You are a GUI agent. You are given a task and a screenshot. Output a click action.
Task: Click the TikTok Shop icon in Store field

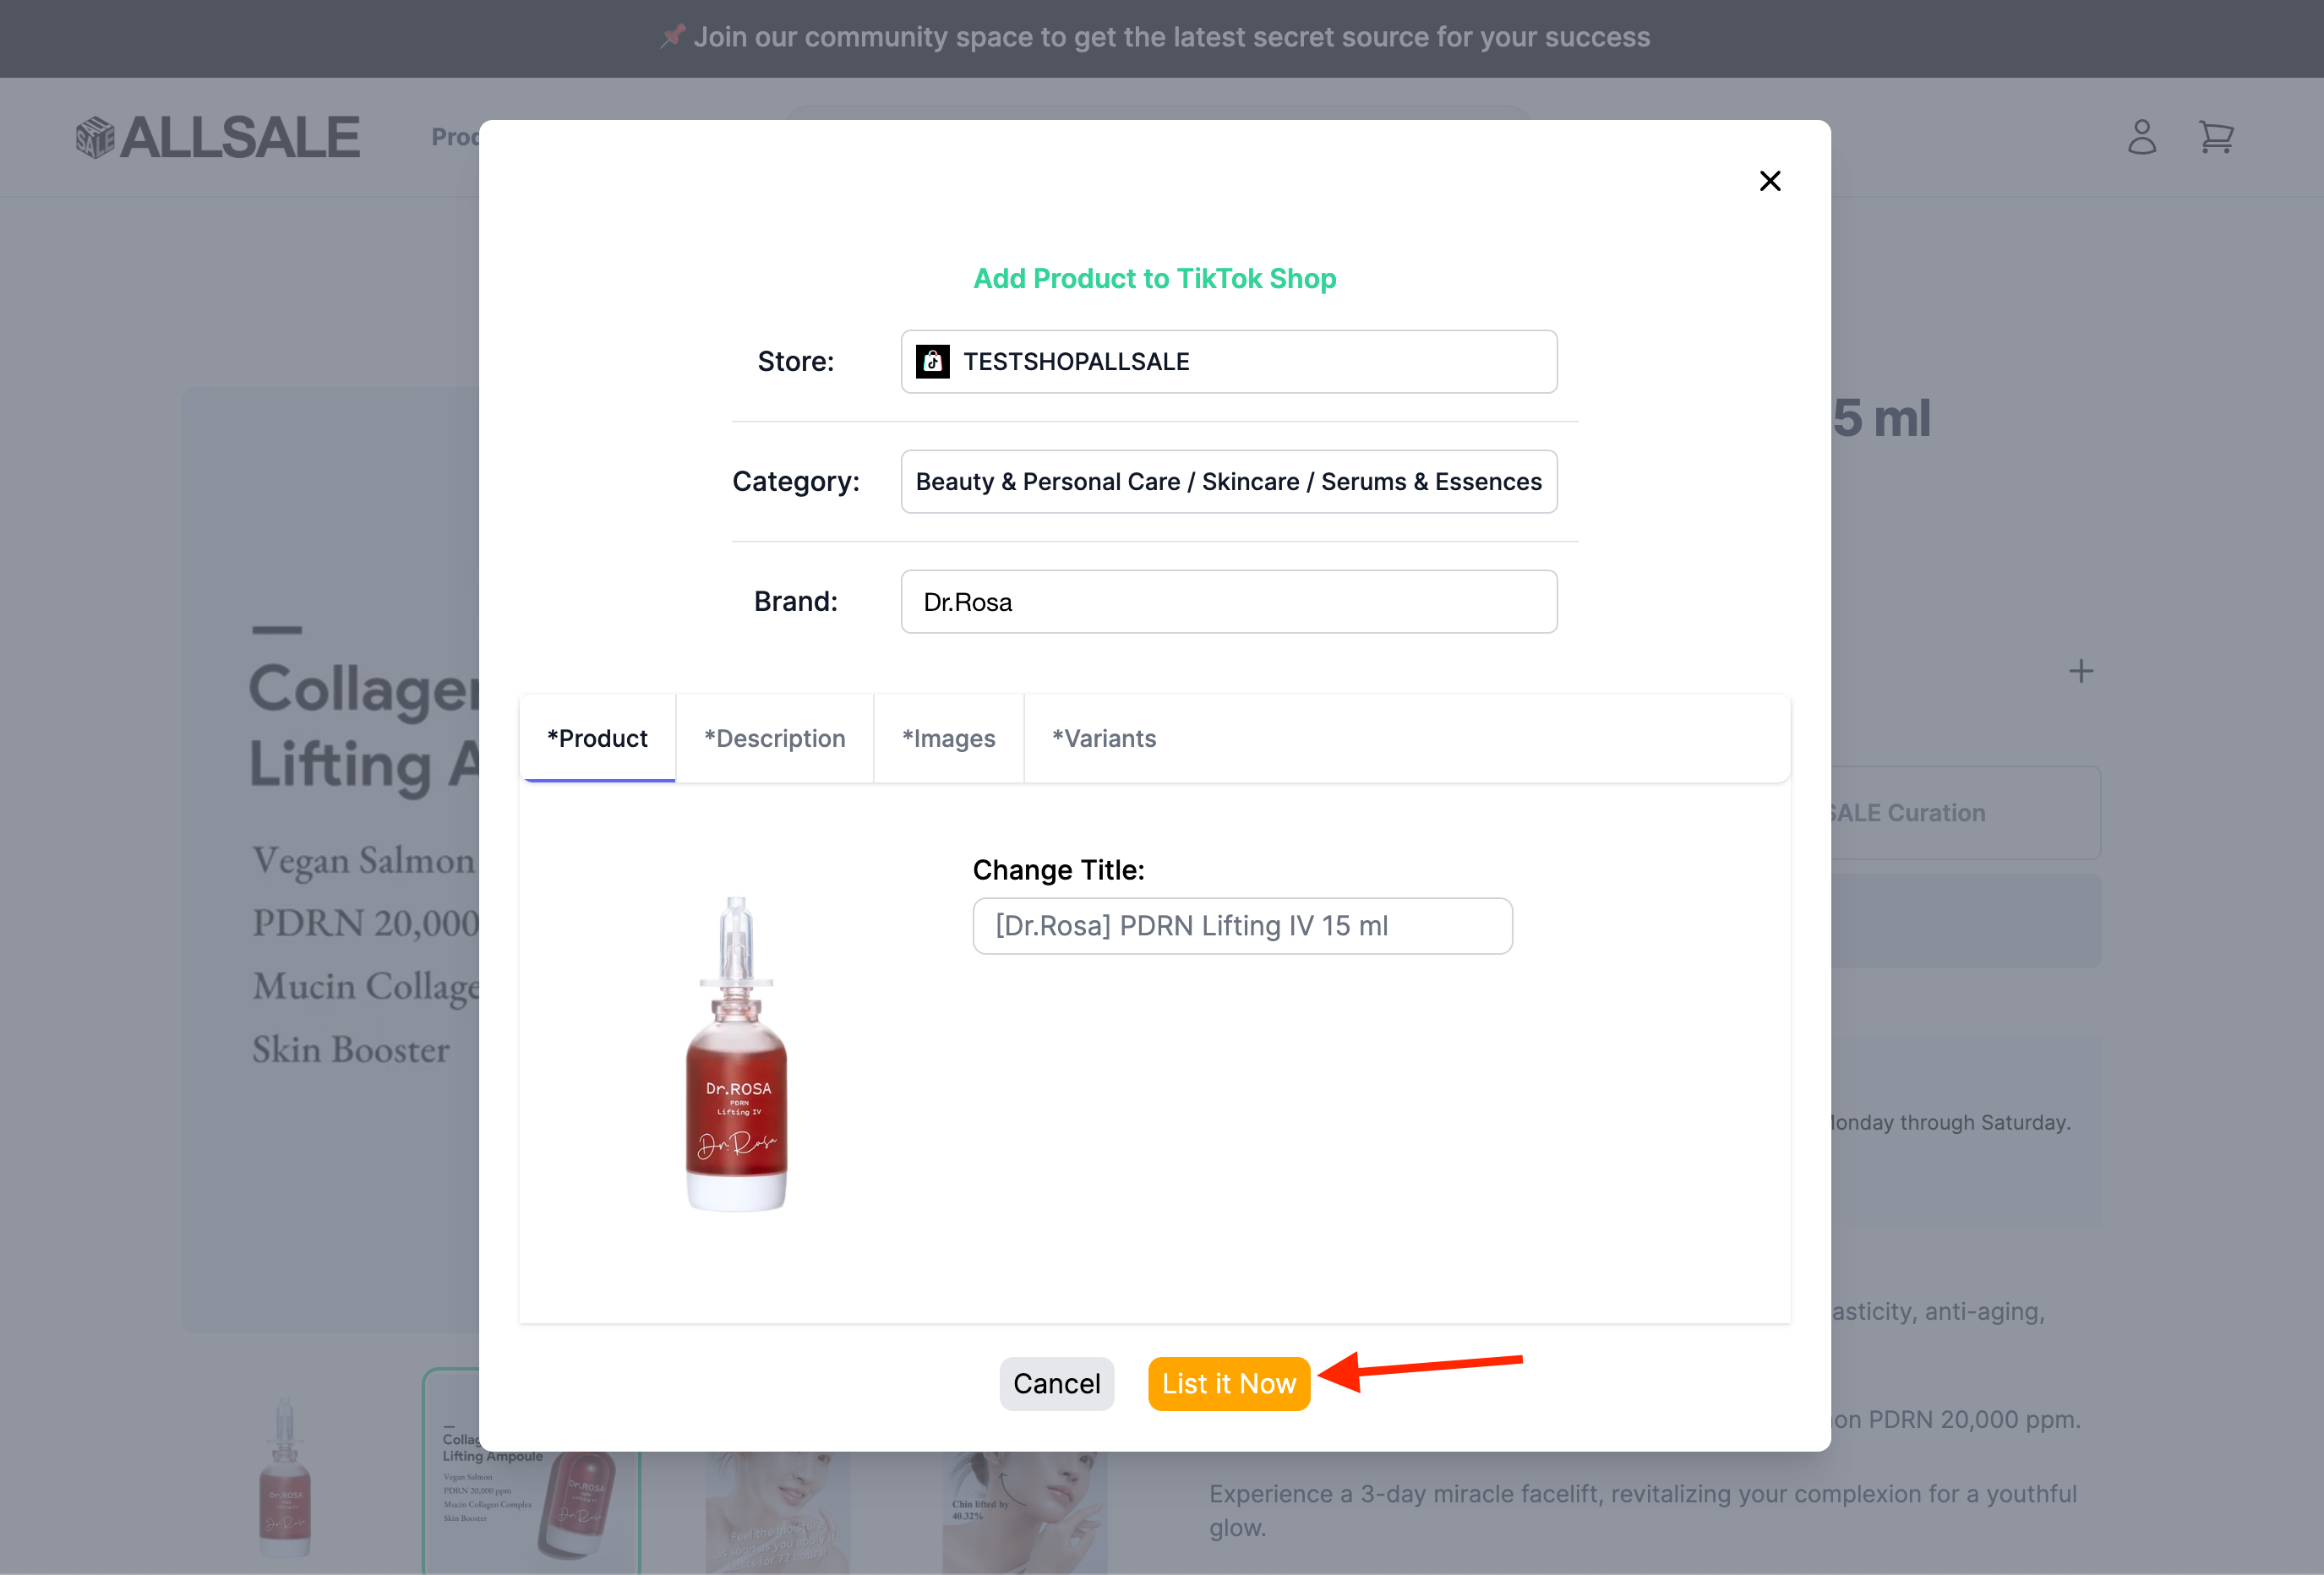click(932, 361)
